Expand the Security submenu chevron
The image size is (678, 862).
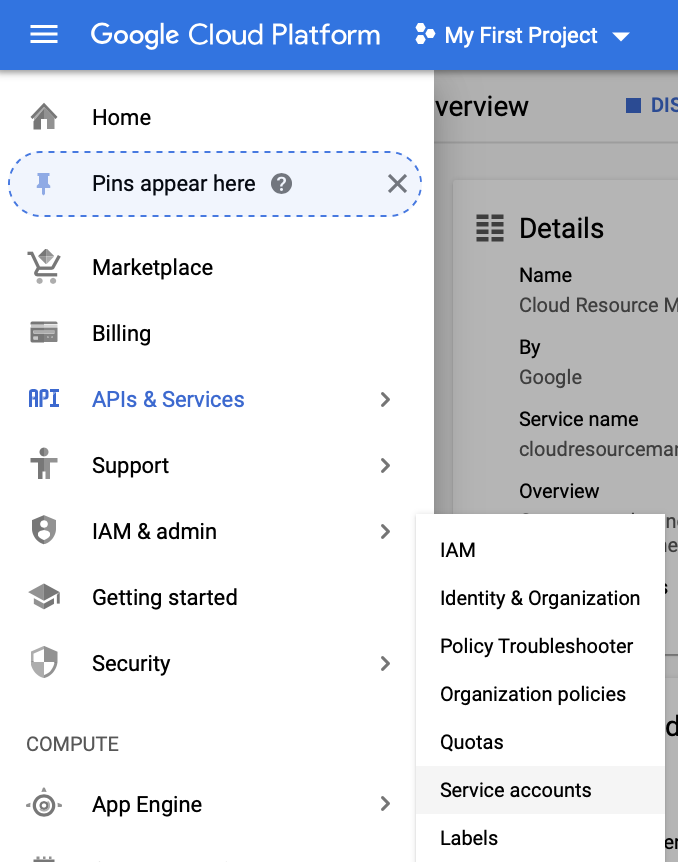[385, 664]
